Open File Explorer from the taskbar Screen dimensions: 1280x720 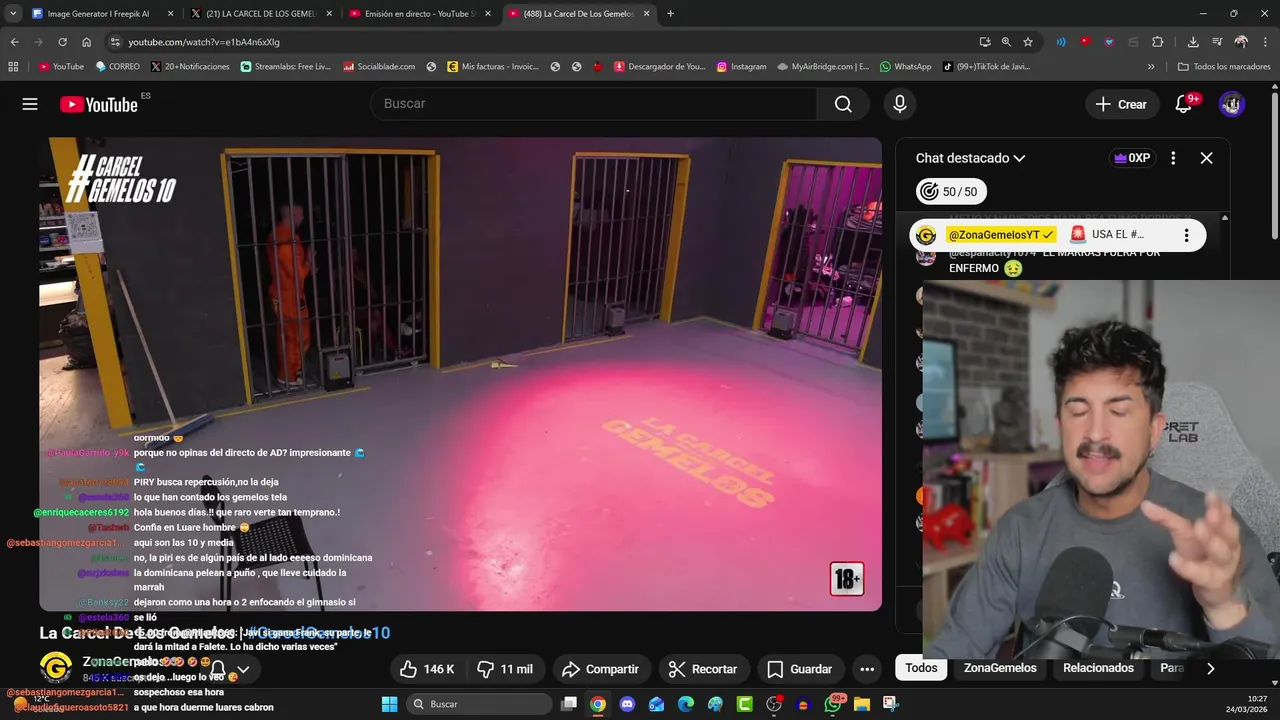(862, 704)
